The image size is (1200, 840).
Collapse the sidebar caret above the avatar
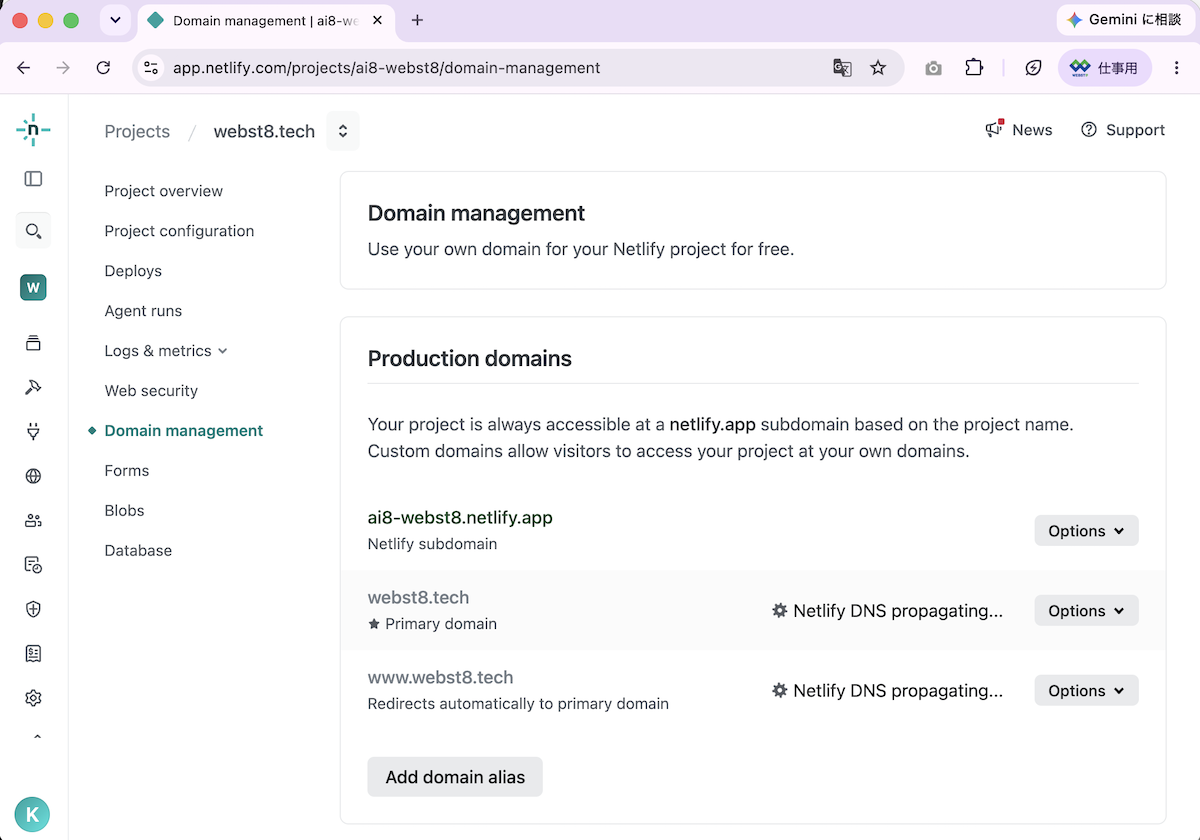pos(37,738)
